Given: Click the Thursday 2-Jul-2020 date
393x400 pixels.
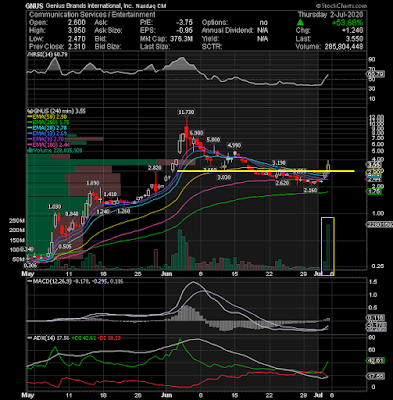Looking at the screenshot, I should (x=330, y=15).
